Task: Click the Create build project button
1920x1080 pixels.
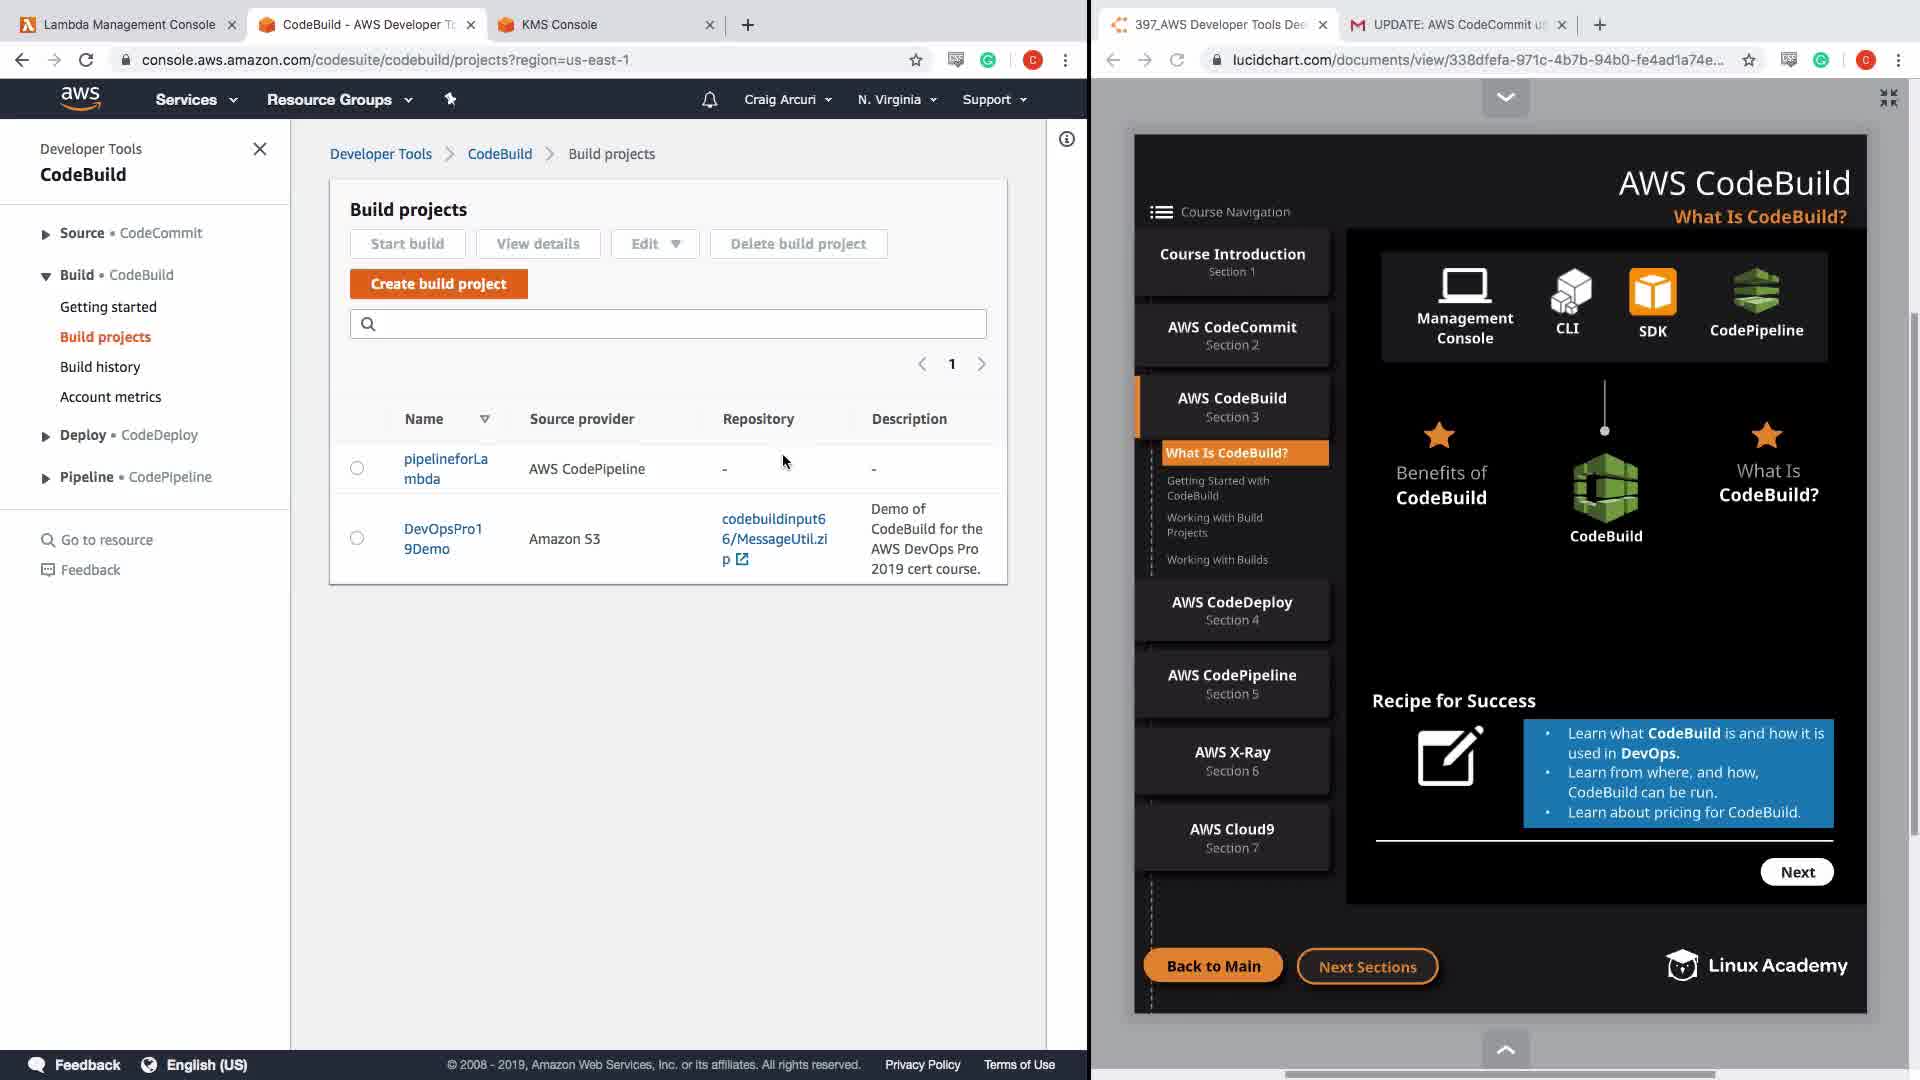Action: click(438, 284)
